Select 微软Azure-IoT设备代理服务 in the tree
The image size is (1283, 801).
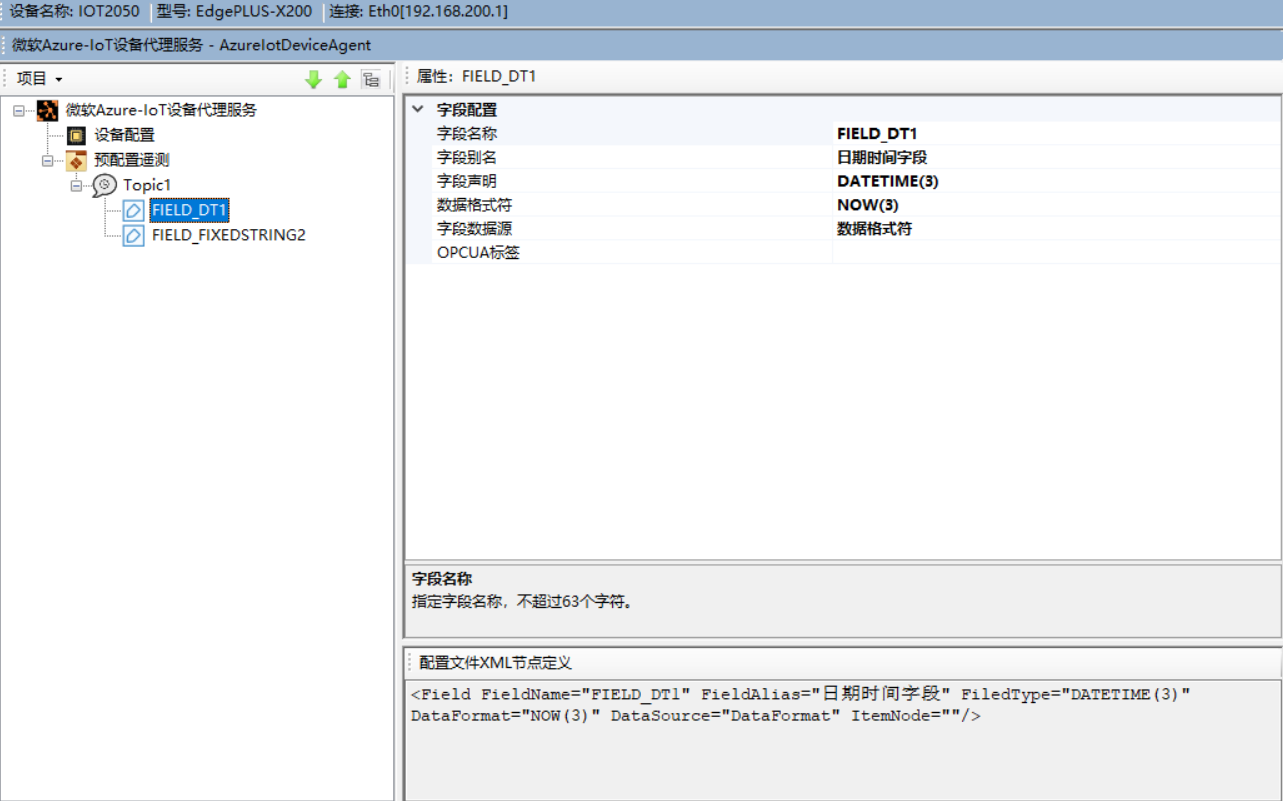[161, 110]
